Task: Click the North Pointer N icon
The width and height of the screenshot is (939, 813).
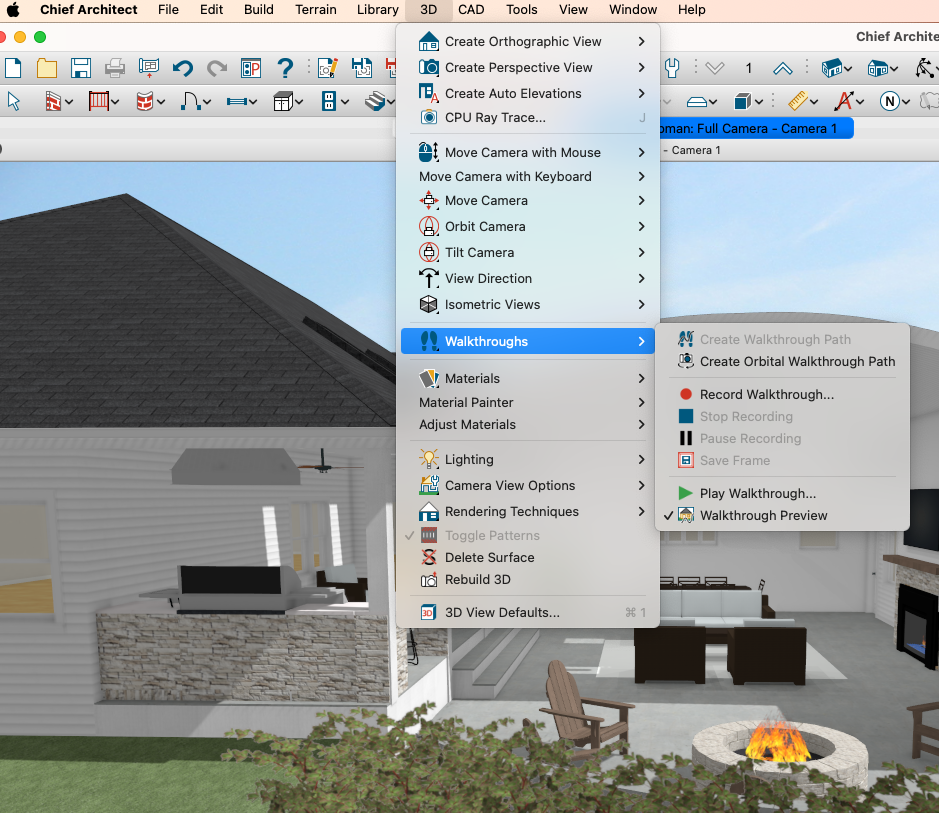Action: (x=890, y=101)
